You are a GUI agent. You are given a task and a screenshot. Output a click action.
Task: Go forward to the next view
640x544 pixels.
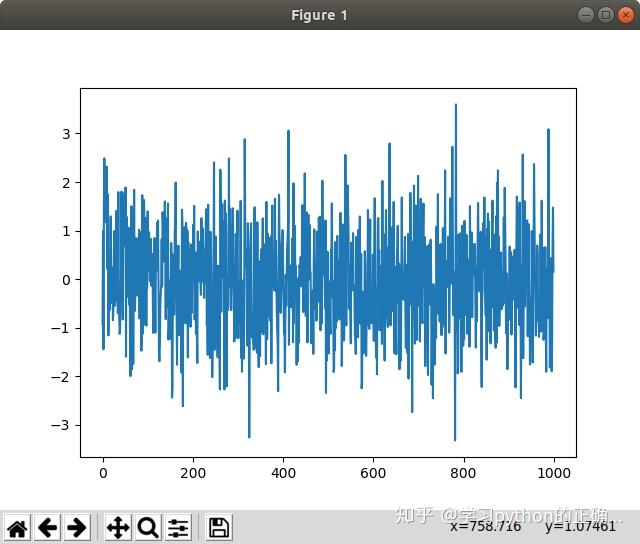pos(77,528)
